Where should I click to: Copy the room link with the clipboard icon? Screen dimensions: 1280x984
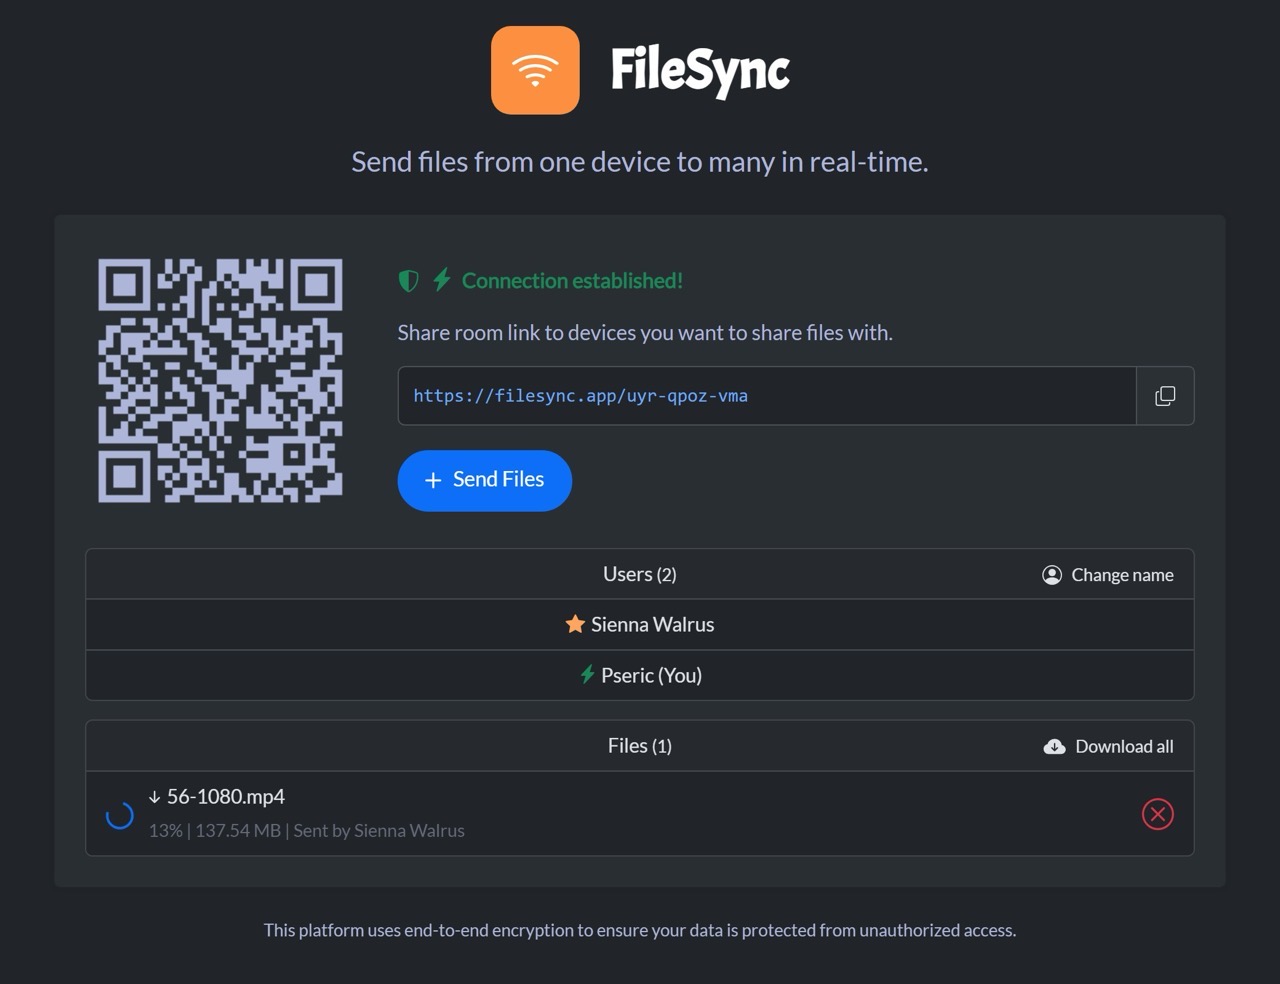[1165, 396]
